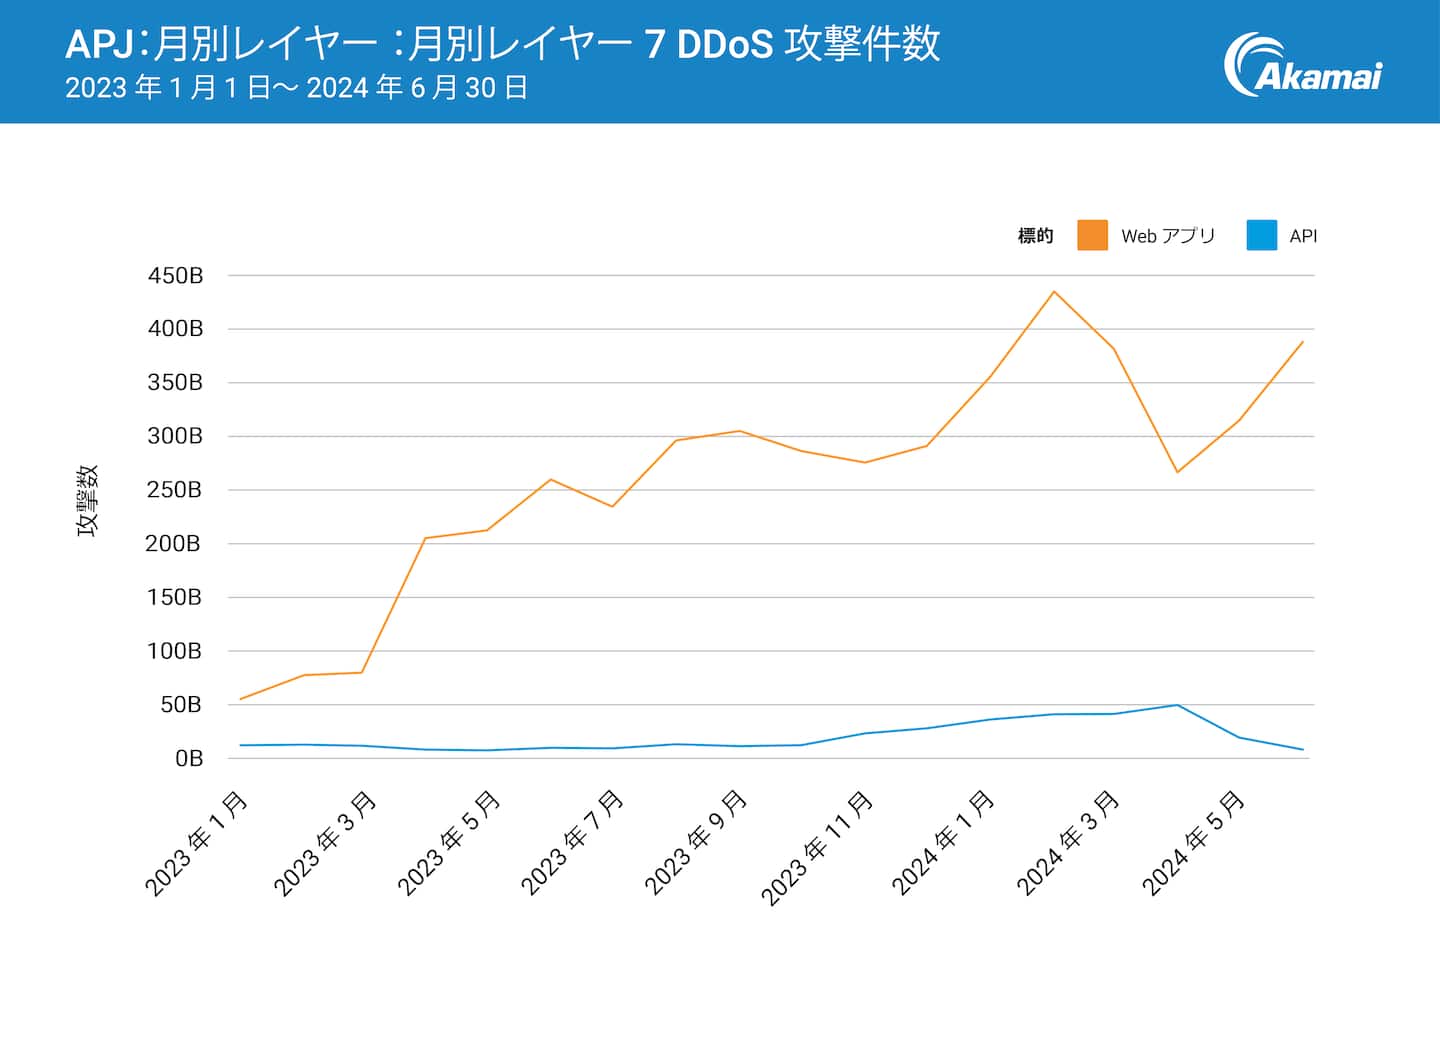Select the Web アプリ legend label
The width and height of the screenshot is (1440, 1041).
tap(1167, 236)
